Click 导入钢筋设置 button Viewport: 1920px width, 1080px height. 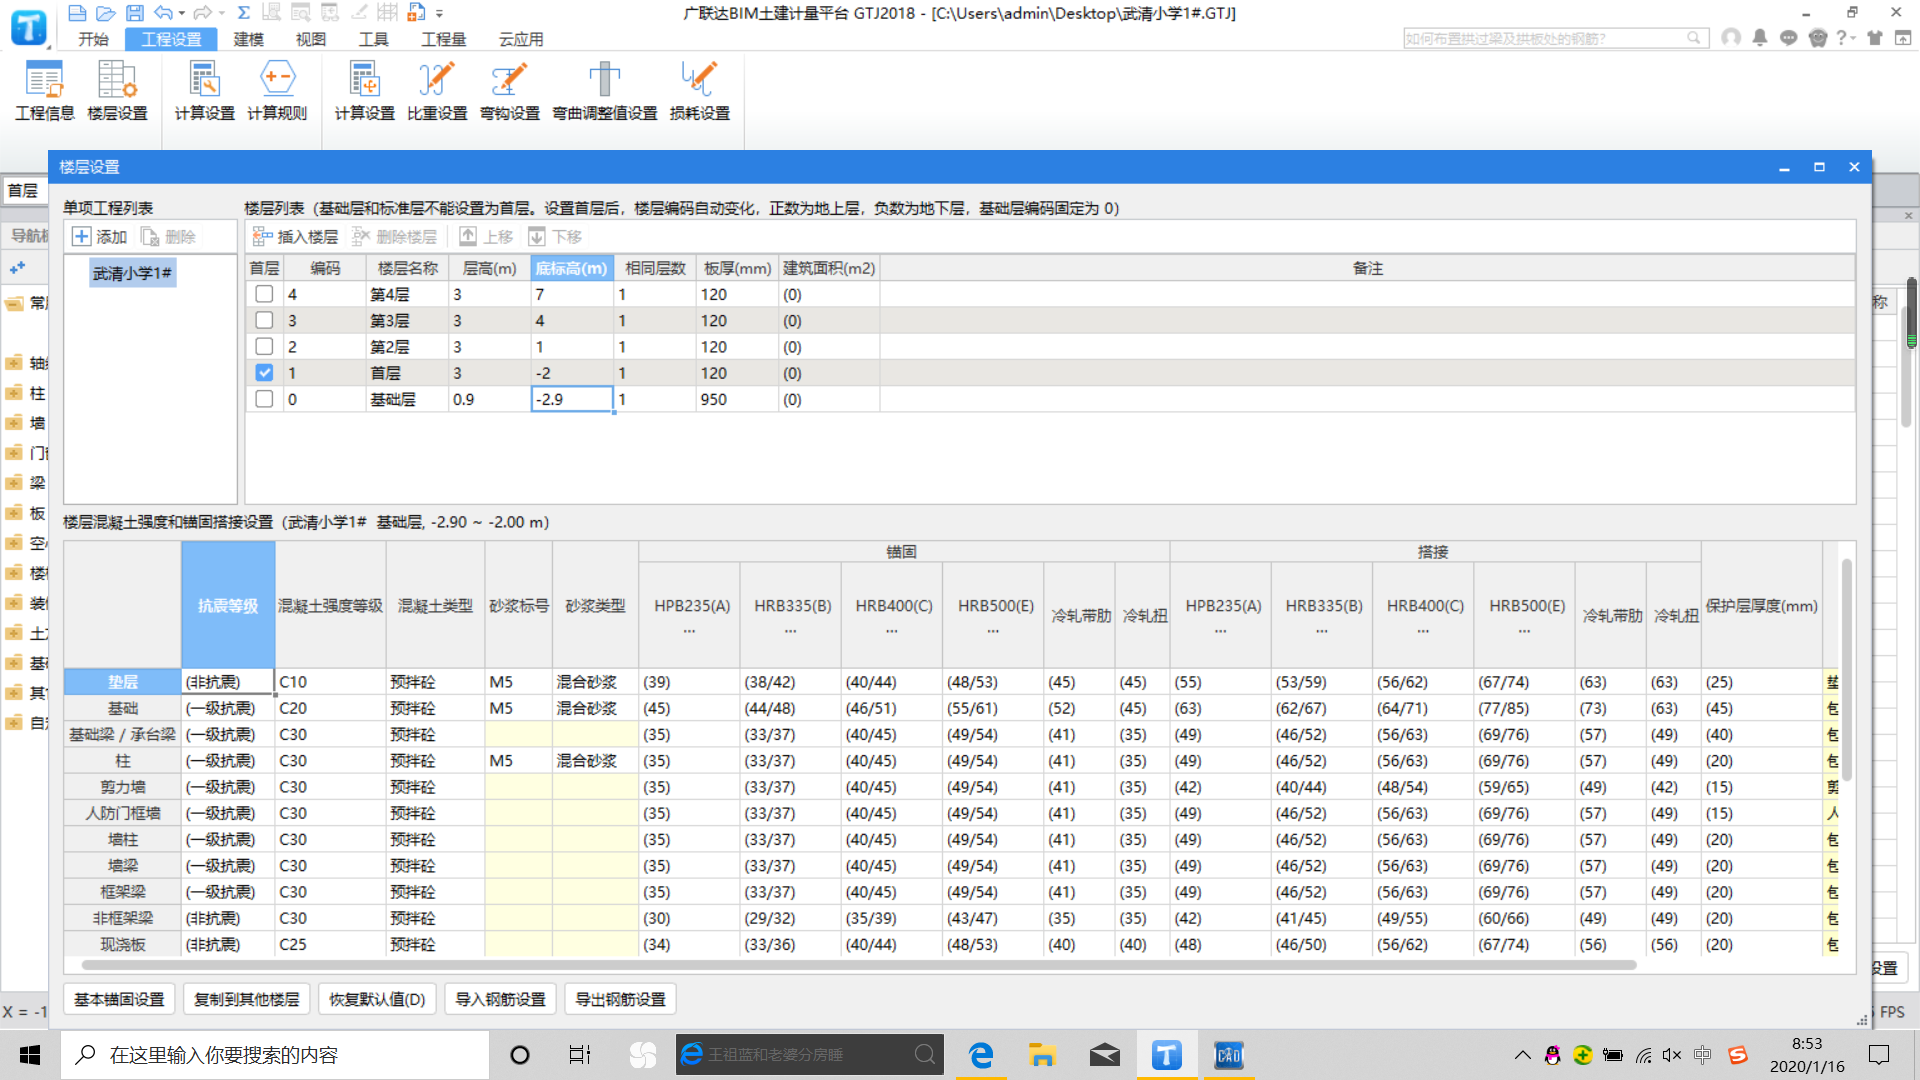(500, 999)
